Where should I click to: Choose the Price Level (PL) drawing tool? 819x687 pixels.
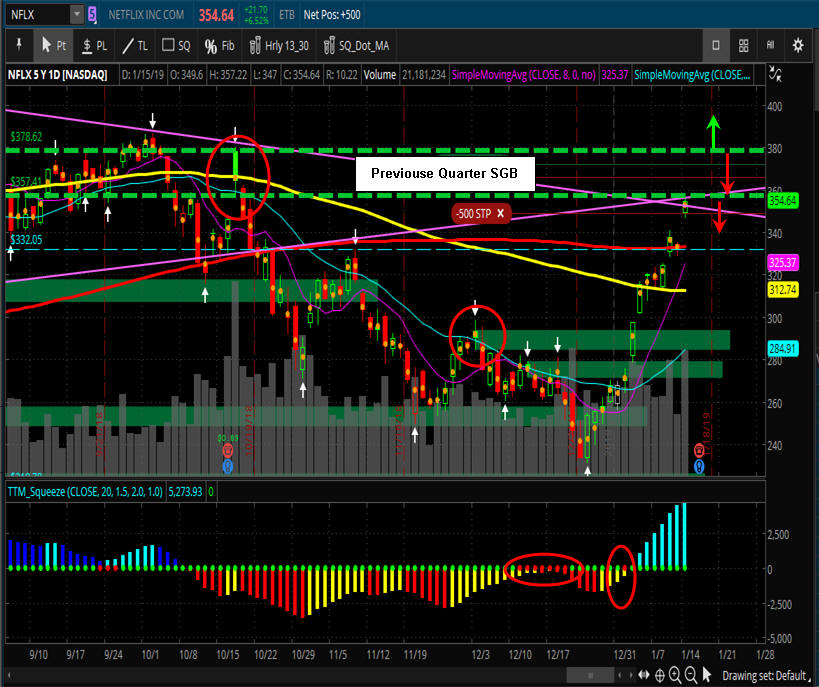click(95, 45)
